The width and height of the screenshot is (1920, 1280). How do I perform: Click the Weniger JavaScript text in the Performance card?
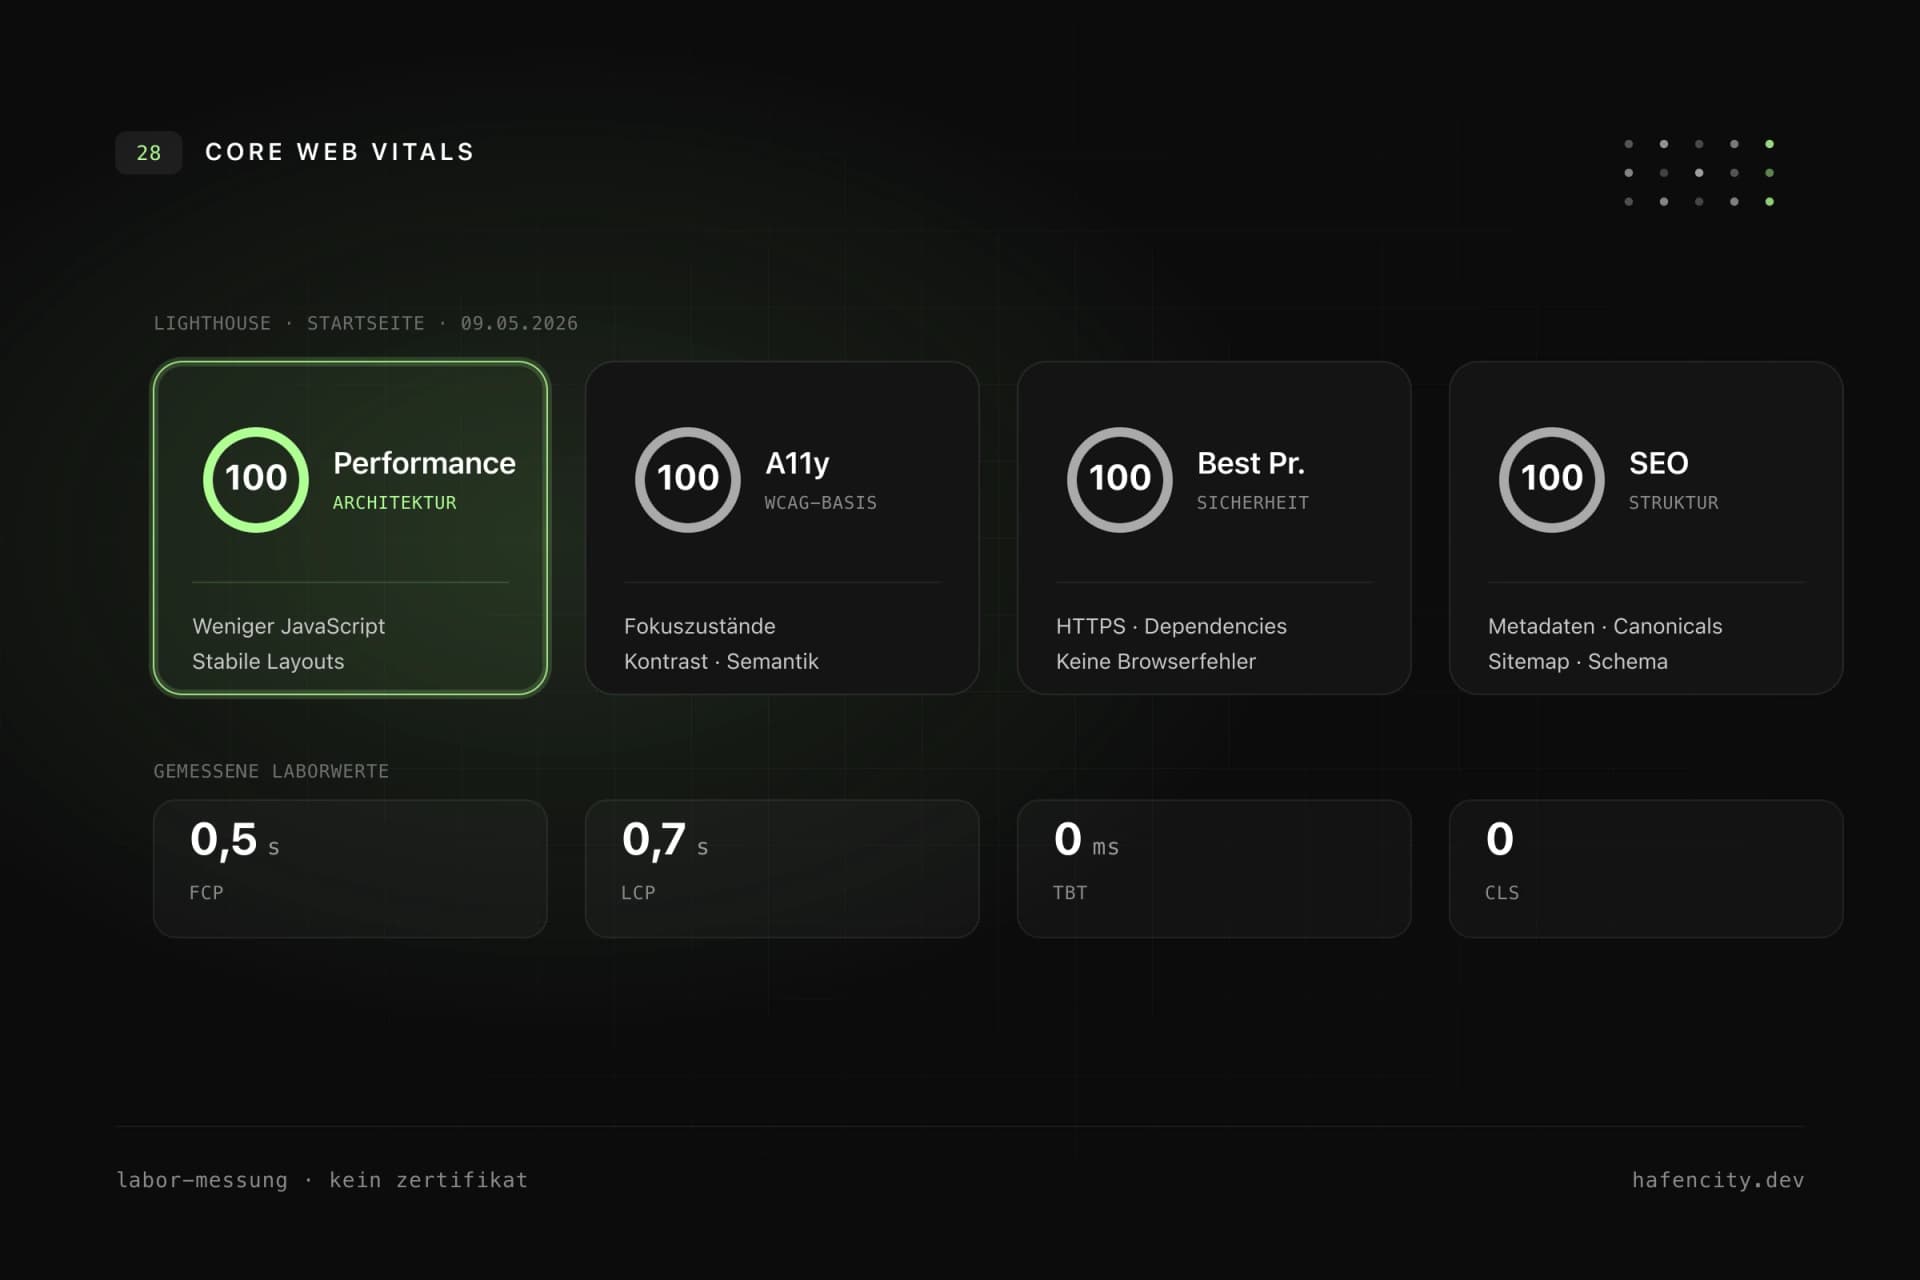click(288, 626)
